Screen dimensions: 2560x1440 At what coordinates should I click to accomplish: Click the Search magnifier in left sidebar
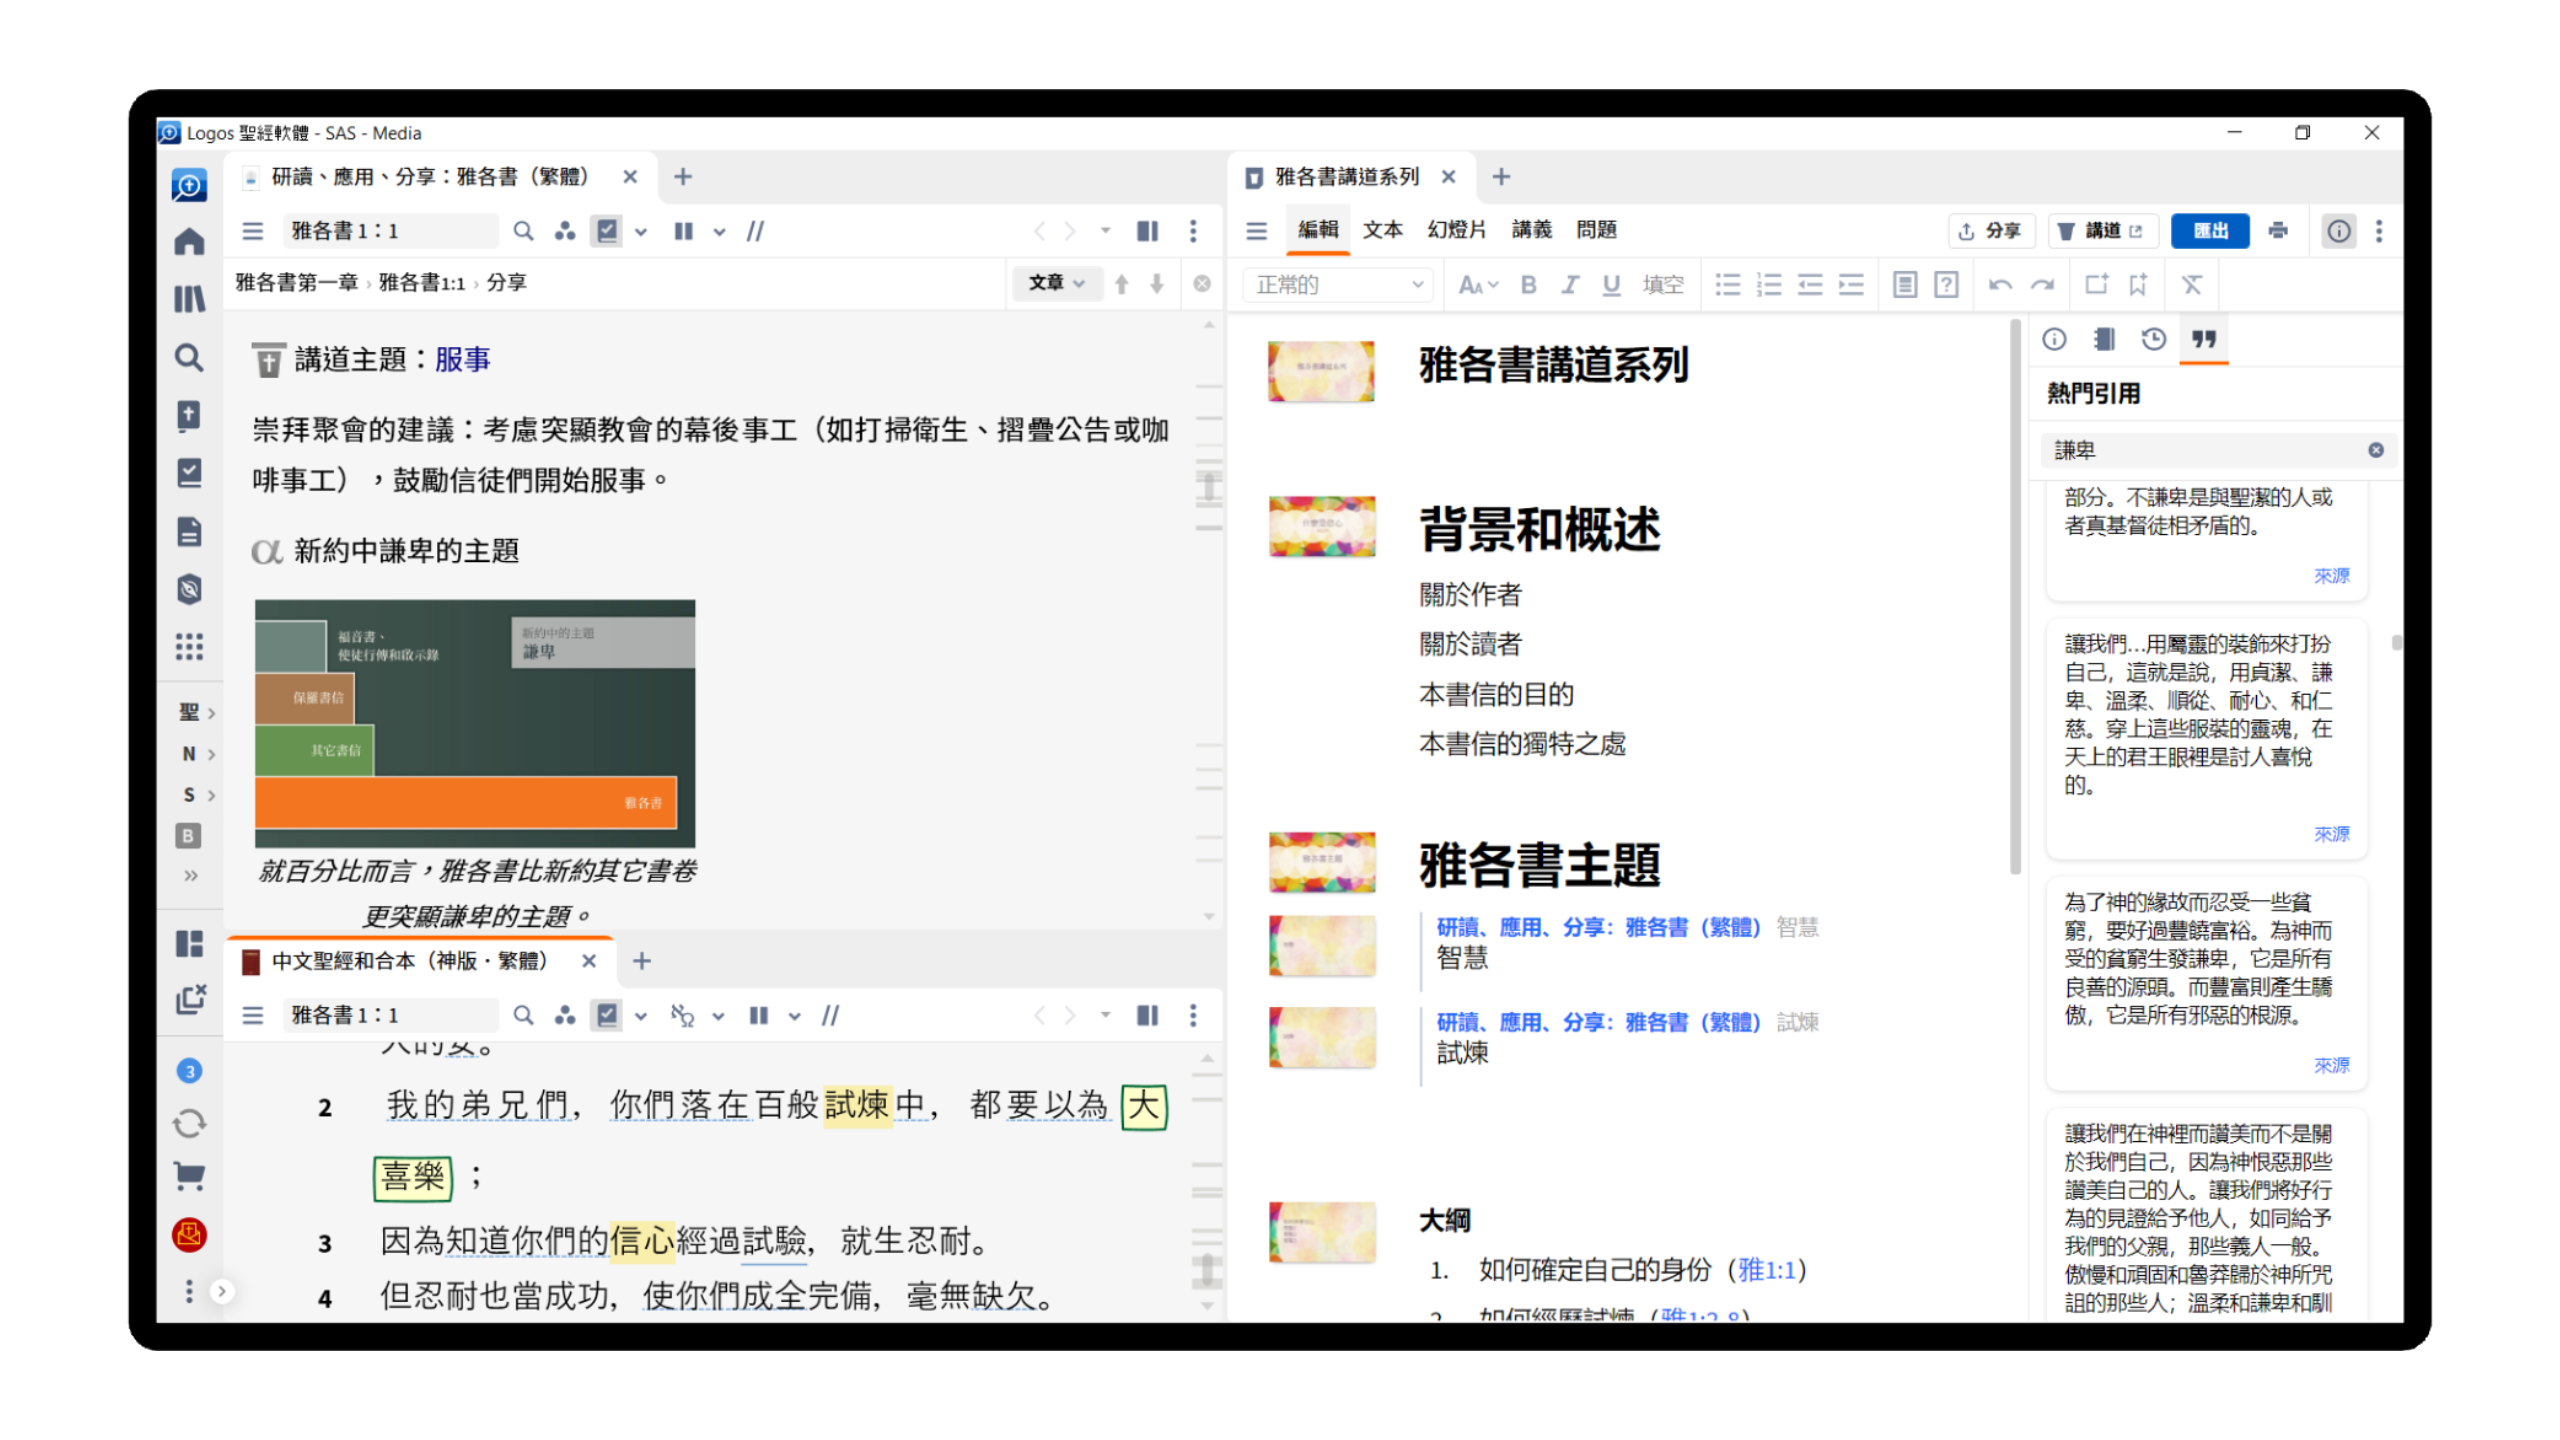[x=189, y=357]
